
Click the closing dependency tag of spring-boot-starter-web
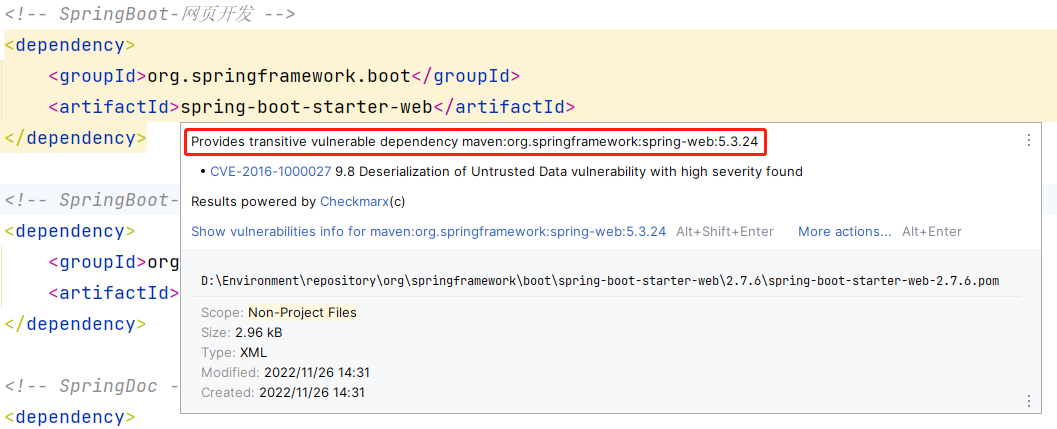(75, 138)
